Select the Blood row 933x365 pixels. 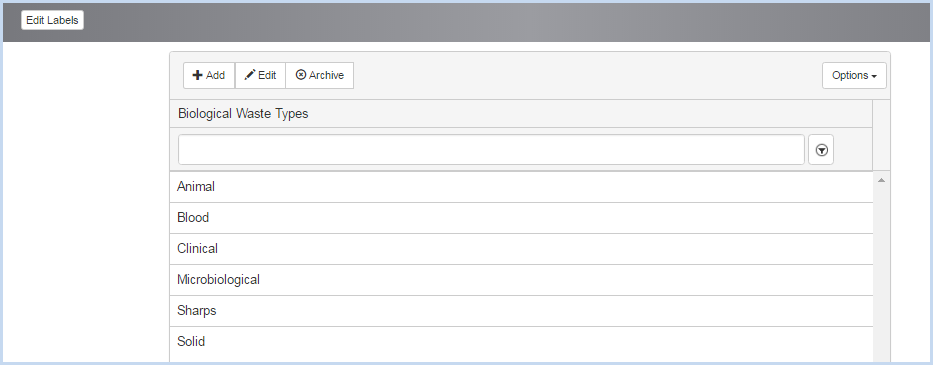click(x=521, y=218)
